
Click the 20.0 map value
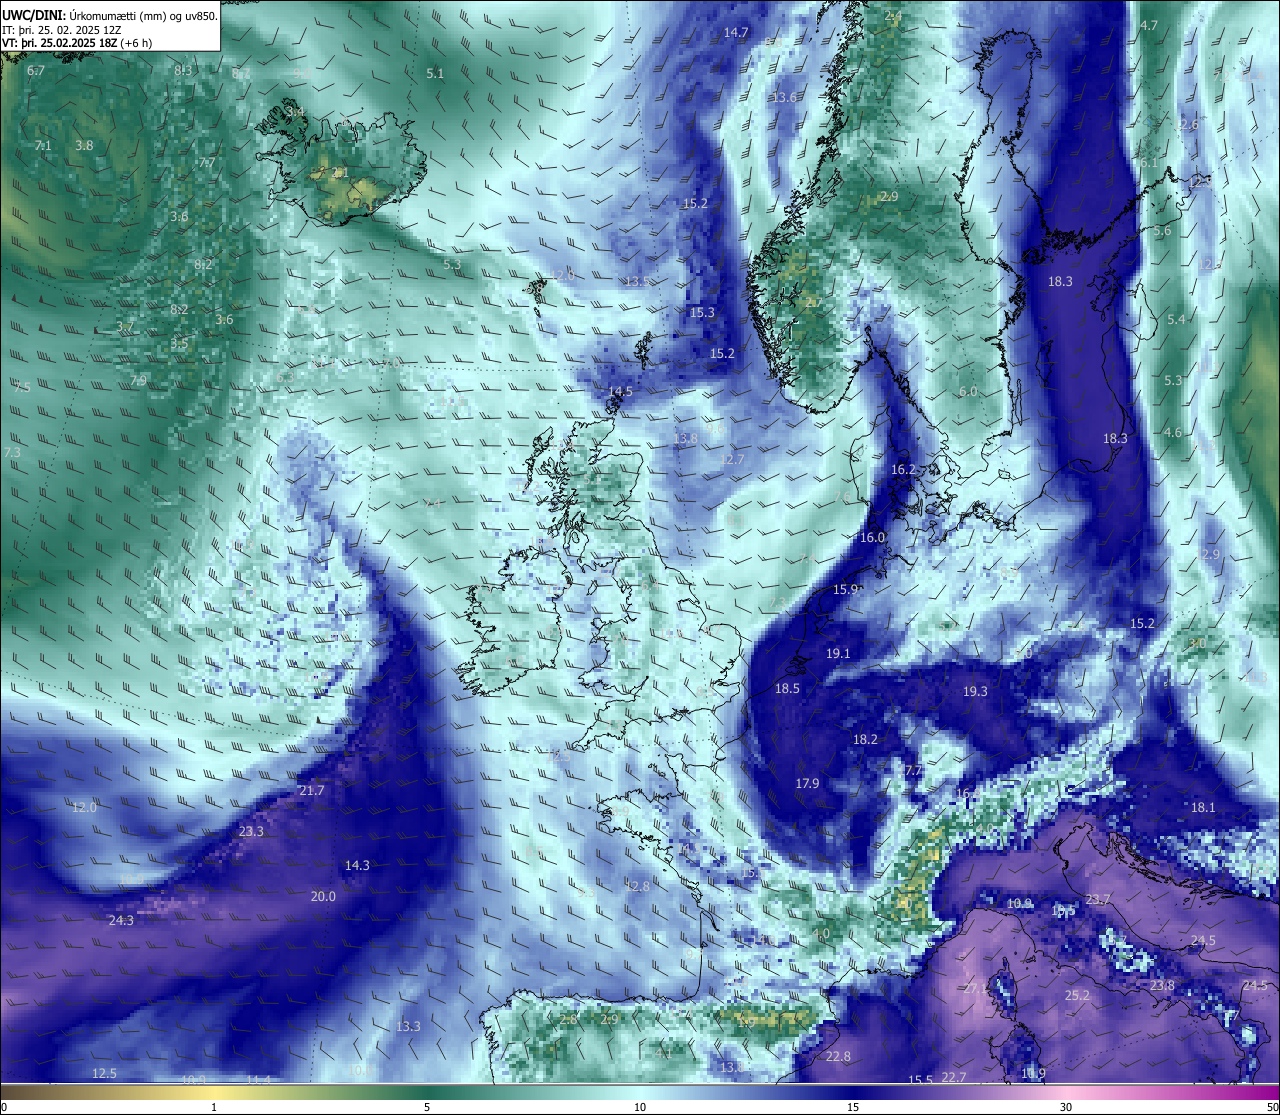323,896
